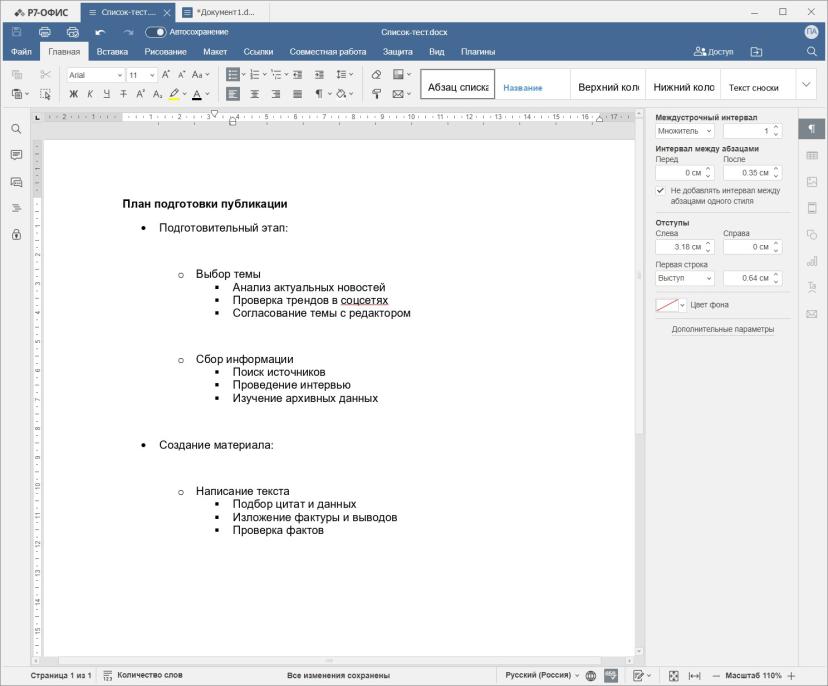Open the search icon in left sidebar
828x686 pixels.
(x=16, y=129)
